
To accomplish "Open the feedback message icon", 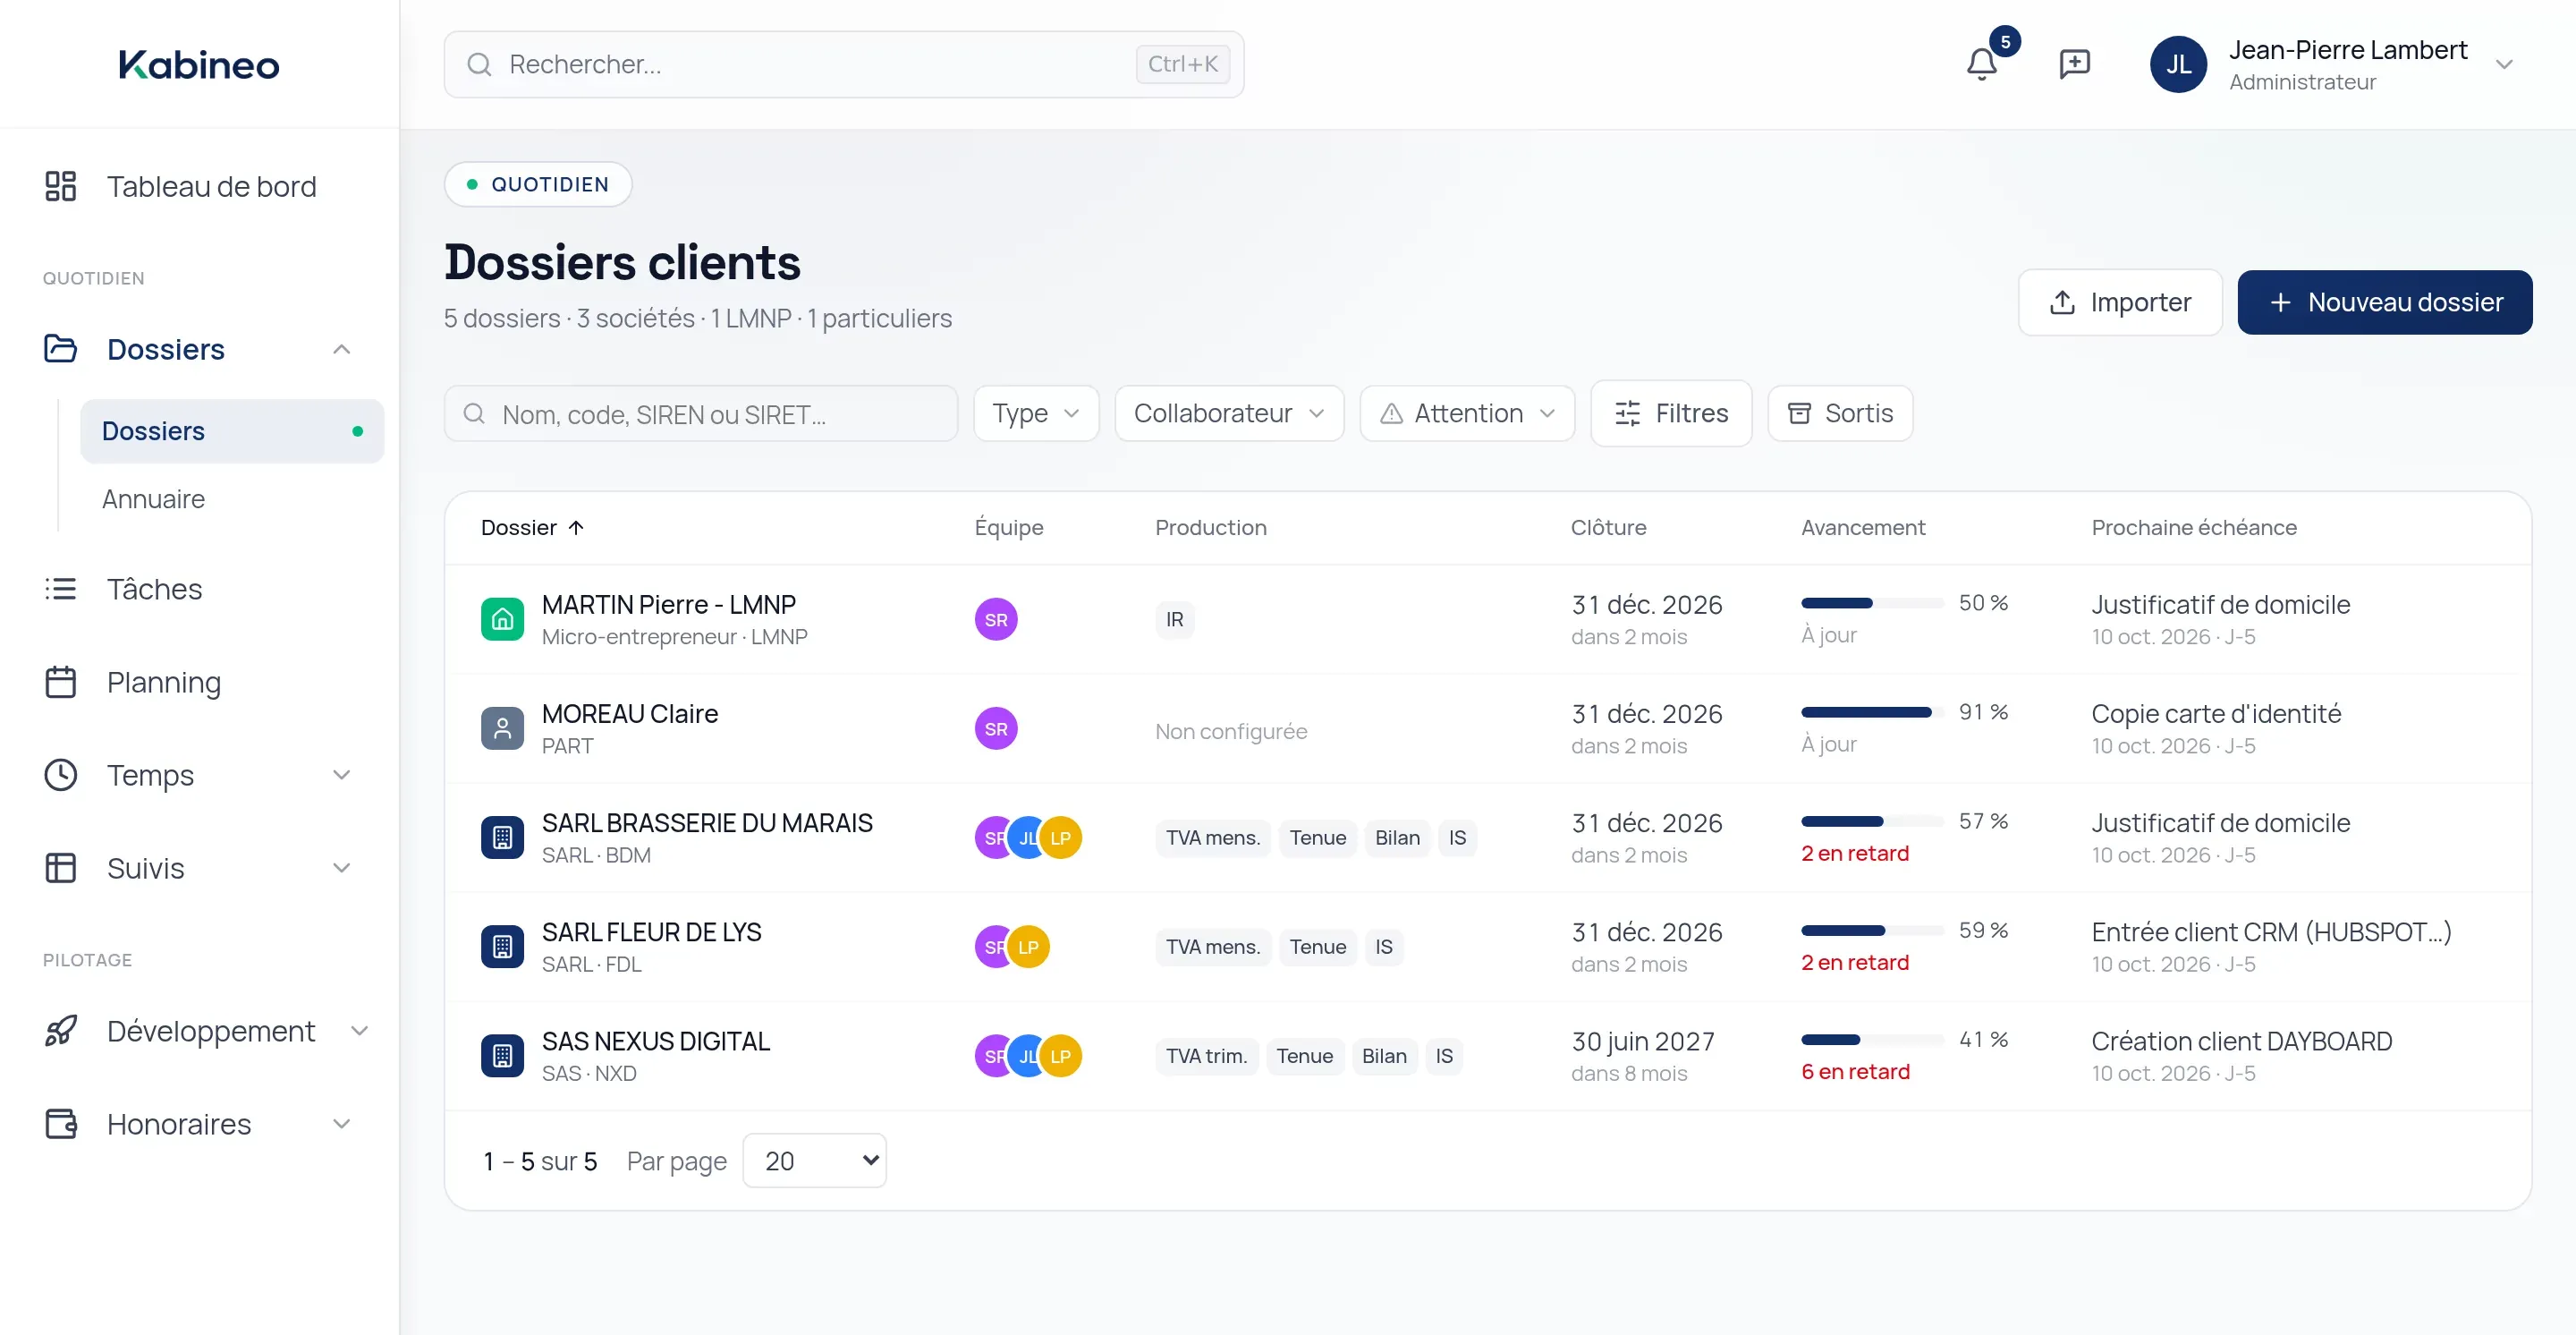I will click(x=2074, y=64).
